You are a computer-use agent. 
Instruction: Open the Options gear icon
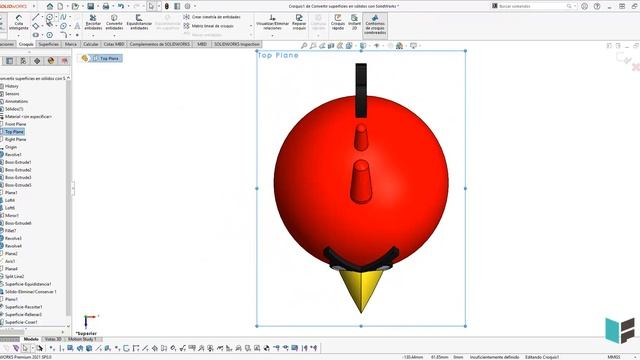click(187, 6)
